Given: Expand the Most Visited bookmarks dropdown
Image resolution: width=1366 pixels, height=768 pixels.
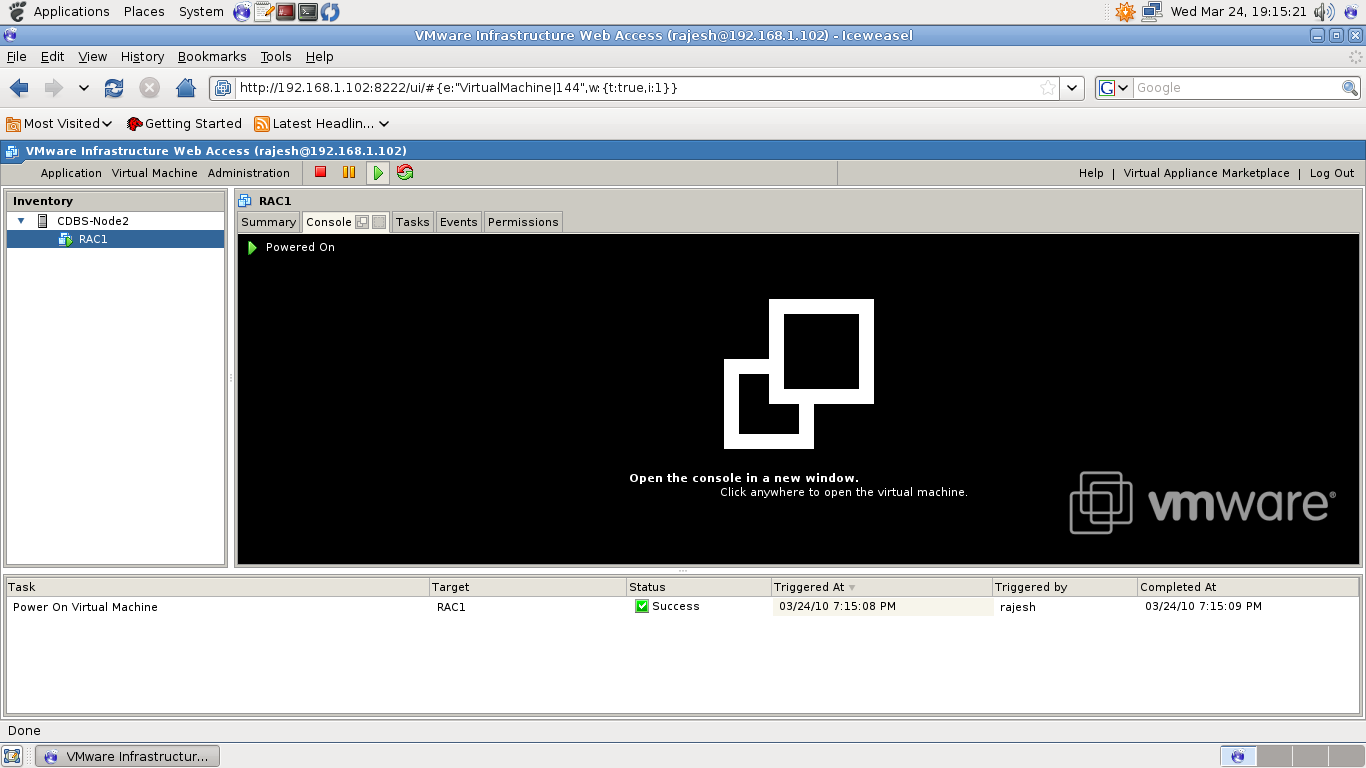Looking at the screenshot, I should [x=107, y=124].
